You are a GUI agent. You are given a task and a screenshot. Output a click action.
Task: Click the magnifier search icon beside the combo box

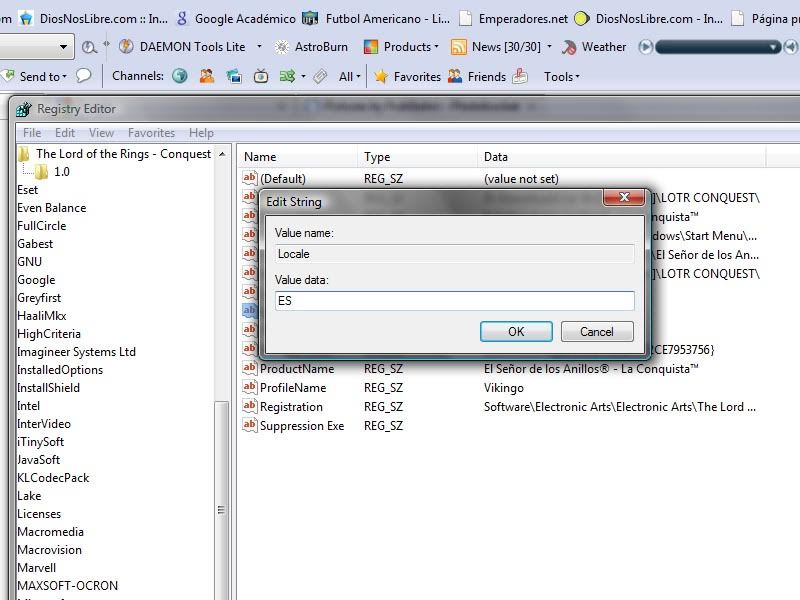click(x=89, y=47)
